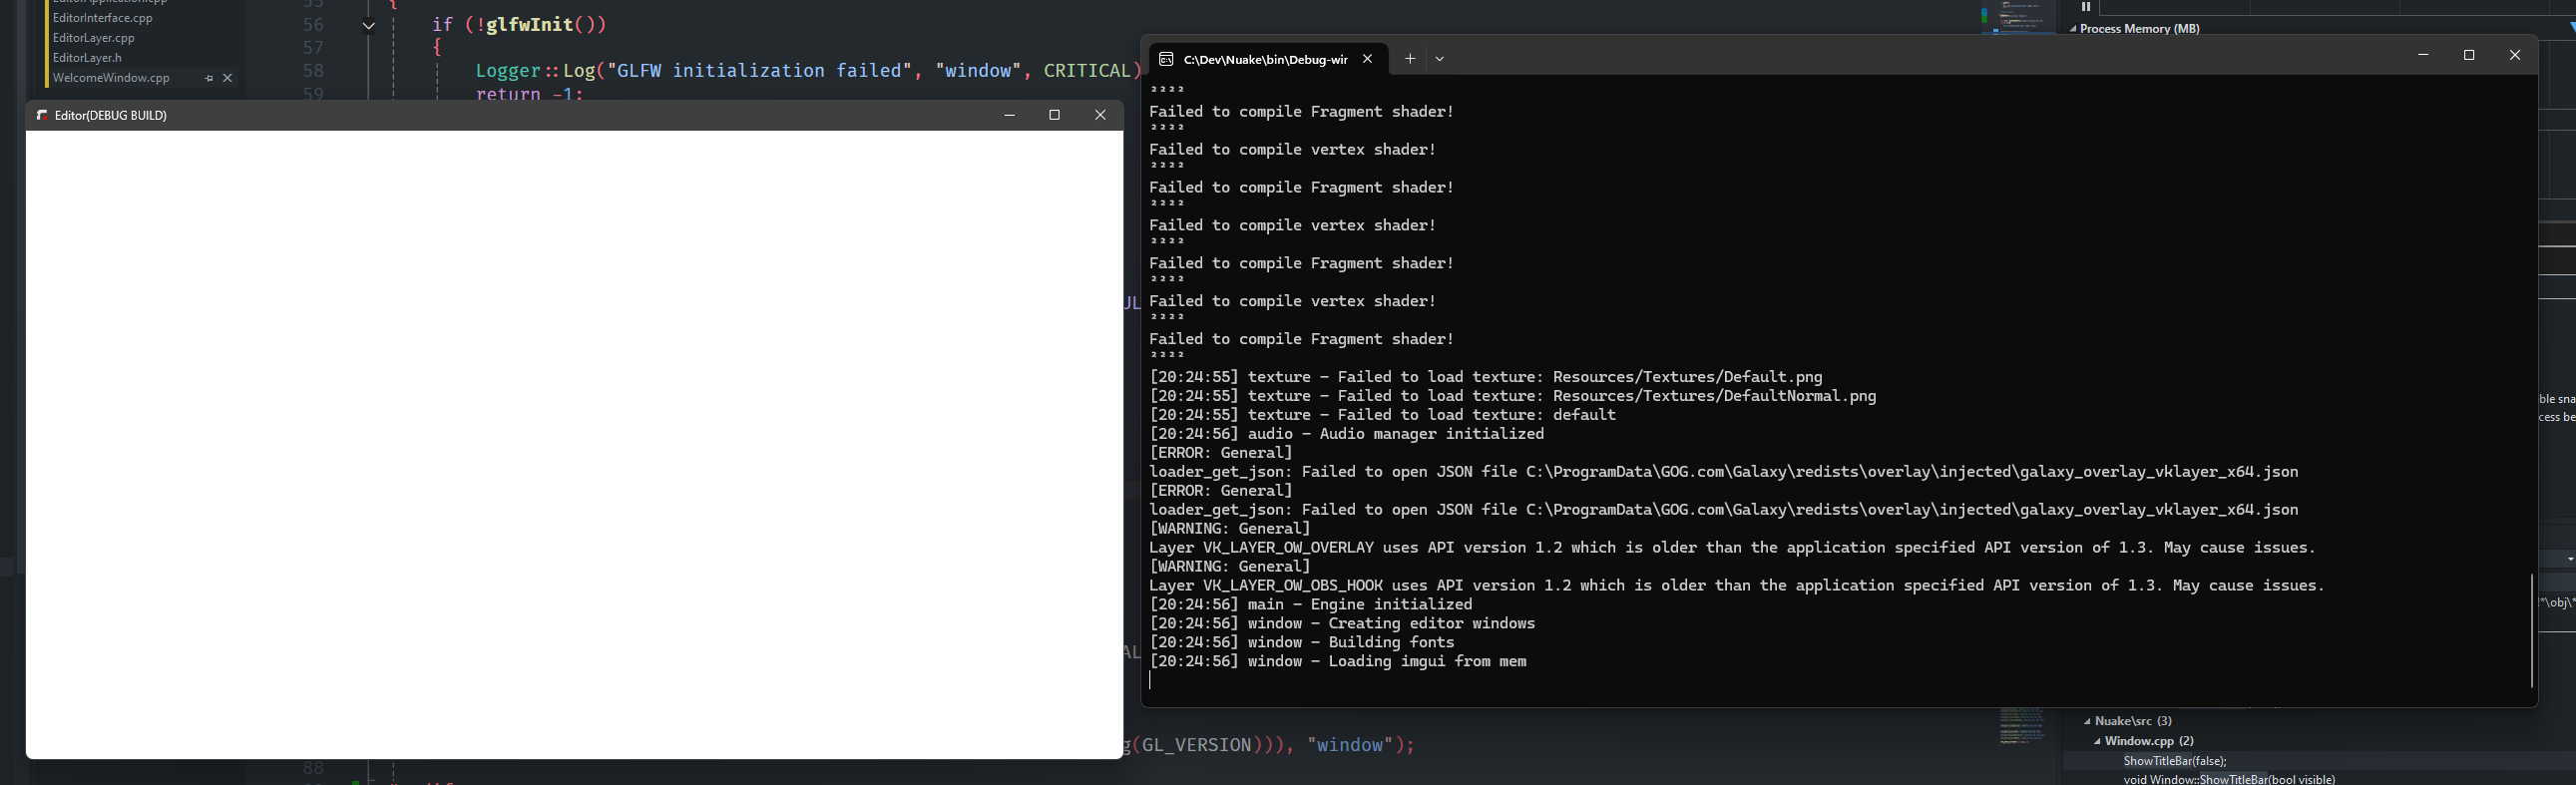Click the code minimap beside Nuake\src results
Viewport: 2576px width, 785px height.
2022,727
